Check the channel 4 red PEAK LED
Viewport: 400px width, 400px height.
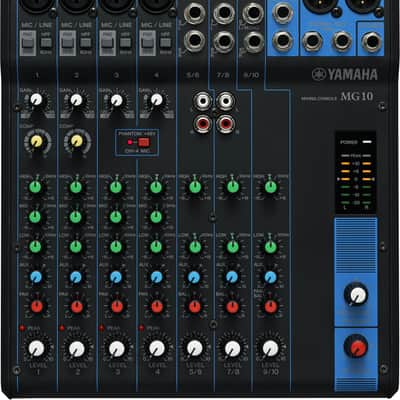[141, 328]
